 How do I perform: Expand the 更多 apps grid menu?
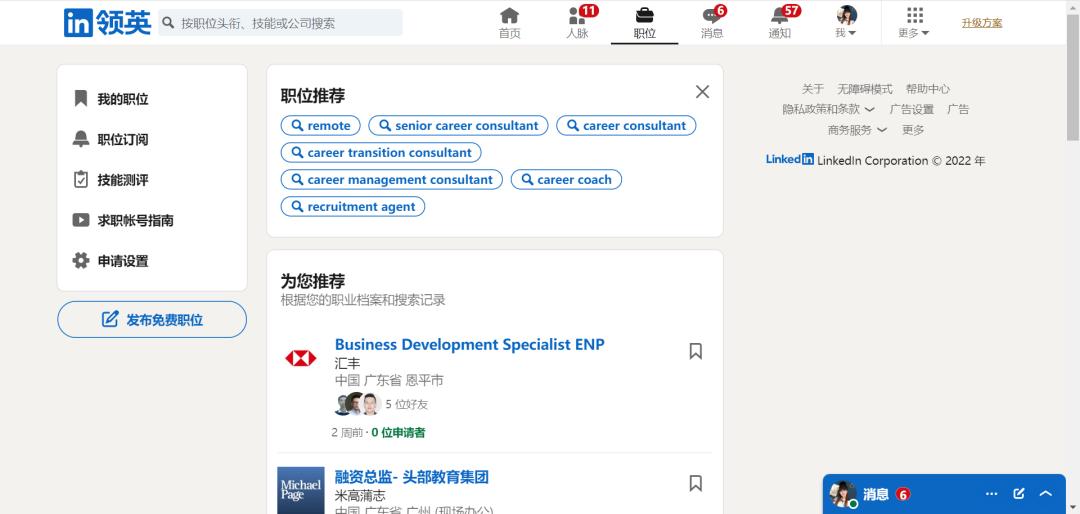[x=914, y=23]
